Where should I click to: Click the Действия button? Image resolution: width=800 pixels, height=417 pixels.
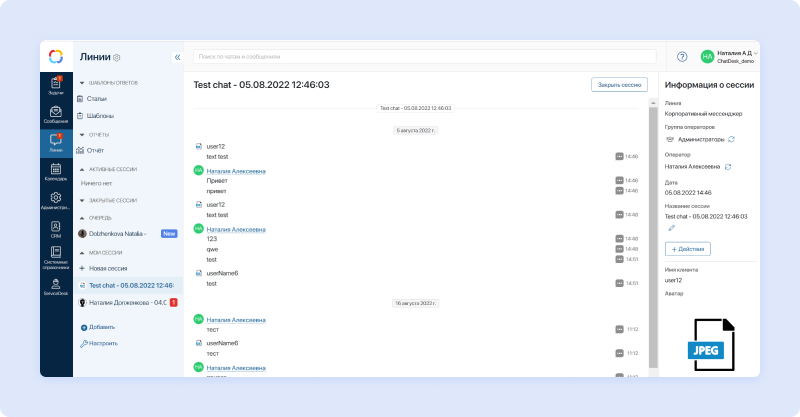(x=687, y=248)
